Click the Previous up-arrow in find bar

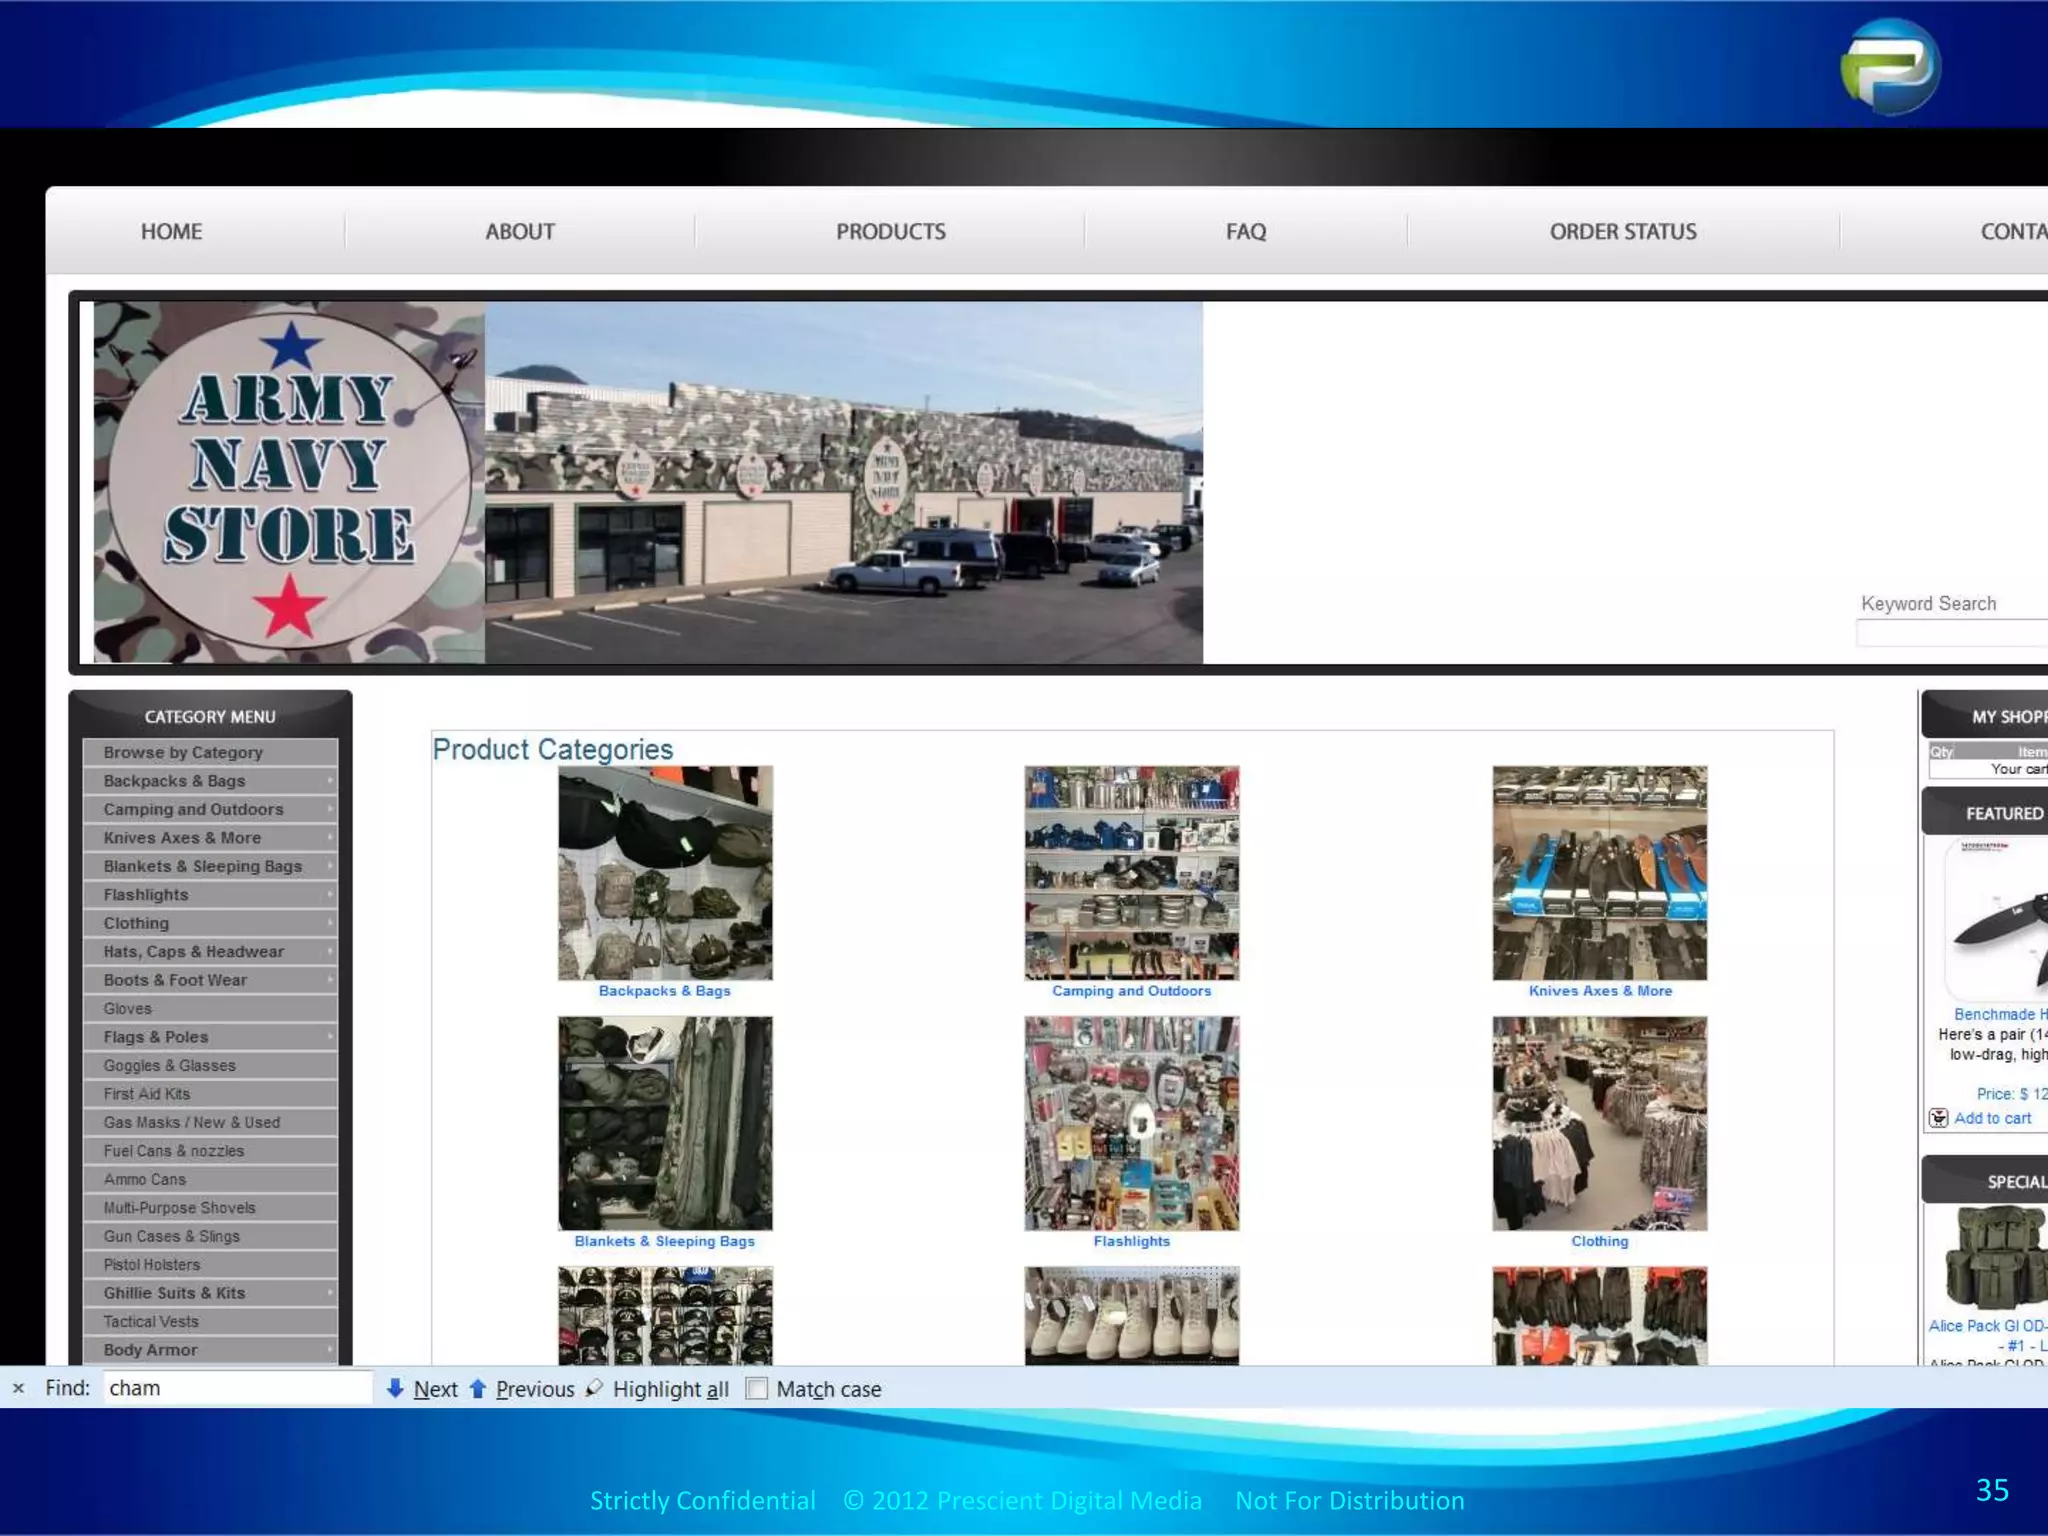pos(478,1388)
